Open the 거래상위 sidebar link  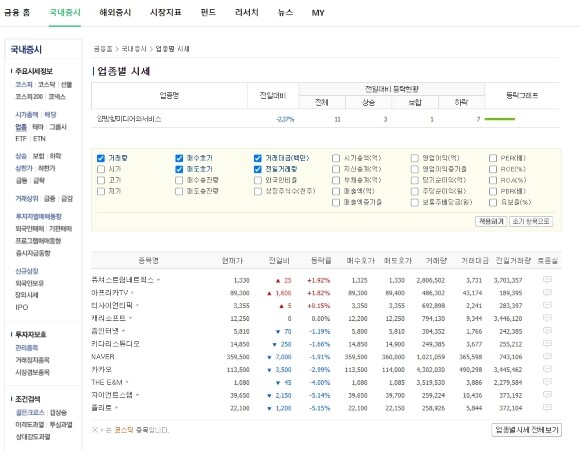pos(27,199)
